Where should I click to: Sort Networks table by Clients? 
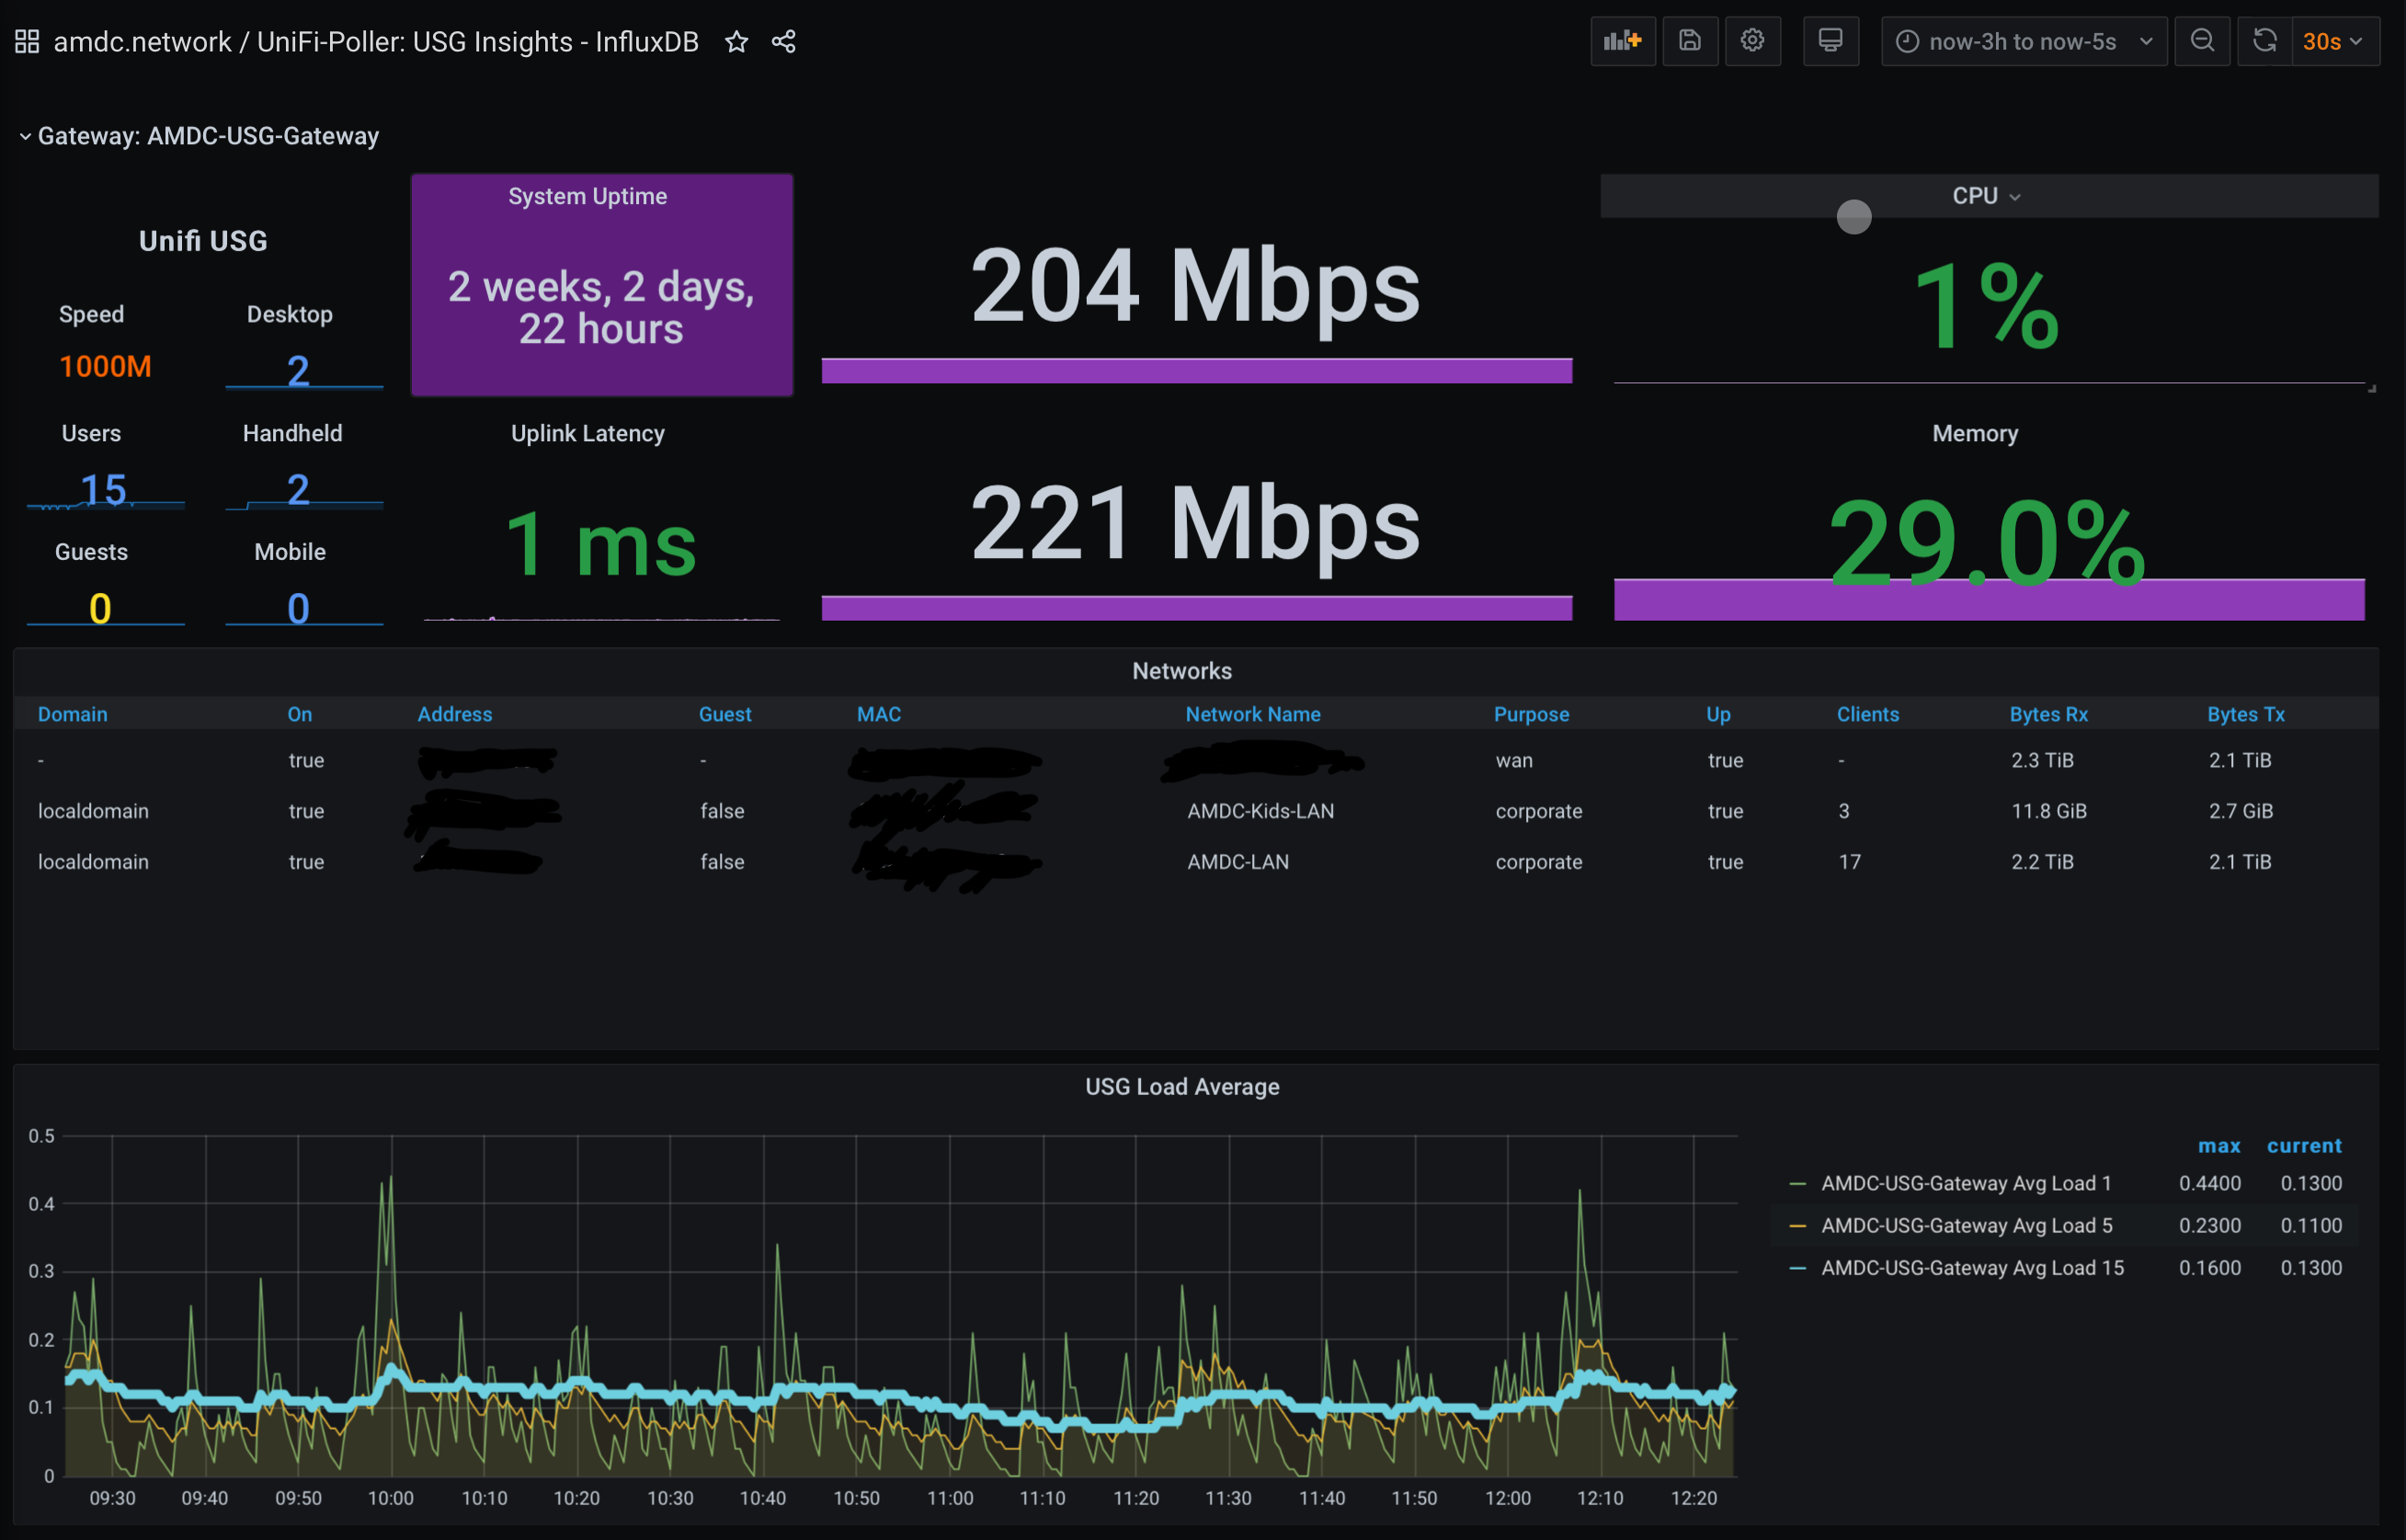tap(1868, 714)
